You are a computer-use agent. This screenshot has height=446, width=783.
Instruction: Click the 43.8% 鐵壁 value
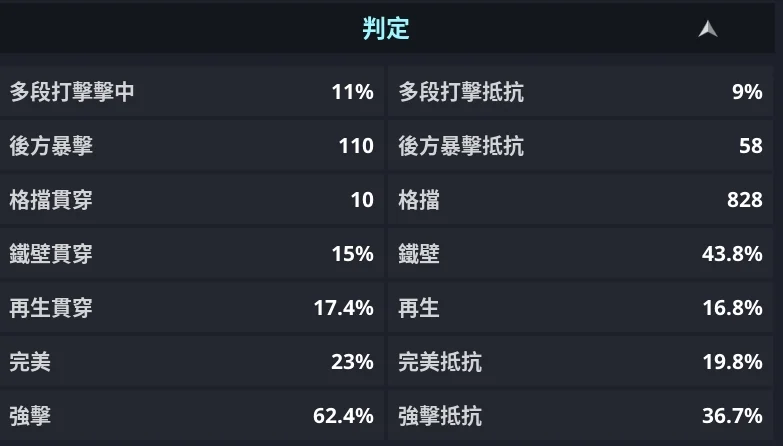[732, 254]
